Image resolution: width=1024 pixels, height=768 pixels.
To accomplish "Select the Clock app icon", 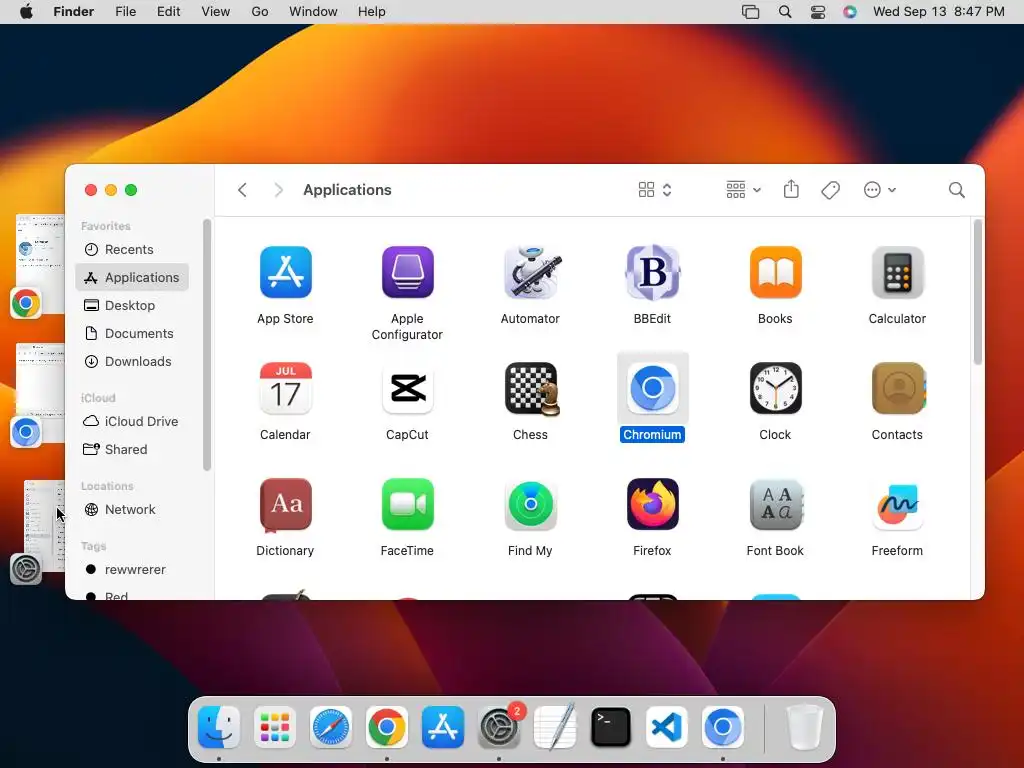I will click(x=775, y=388).
